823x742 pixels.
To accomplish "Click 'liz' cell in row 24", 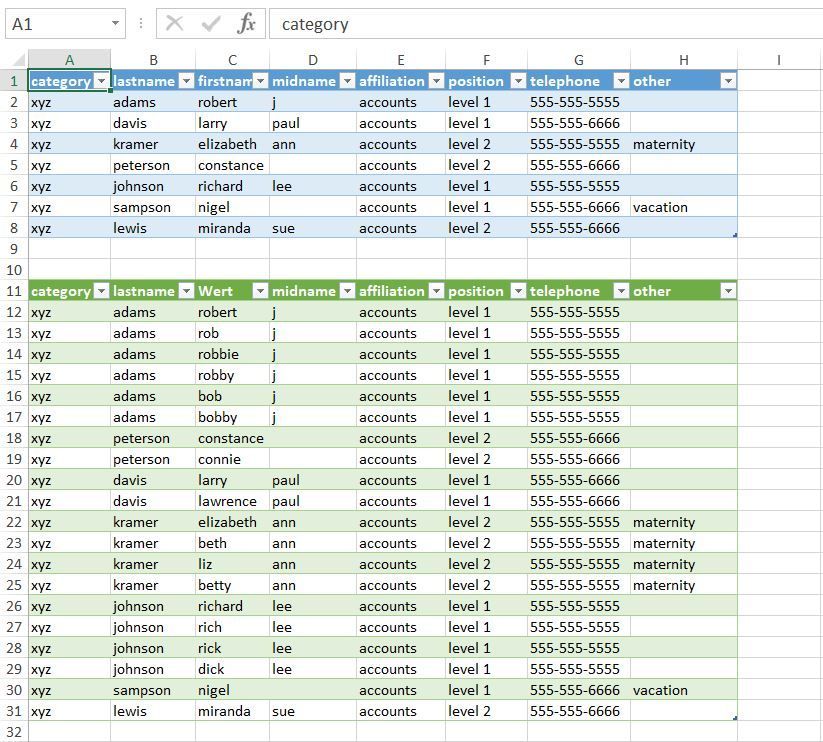I will pyautogui.click(x=233, y=564).
